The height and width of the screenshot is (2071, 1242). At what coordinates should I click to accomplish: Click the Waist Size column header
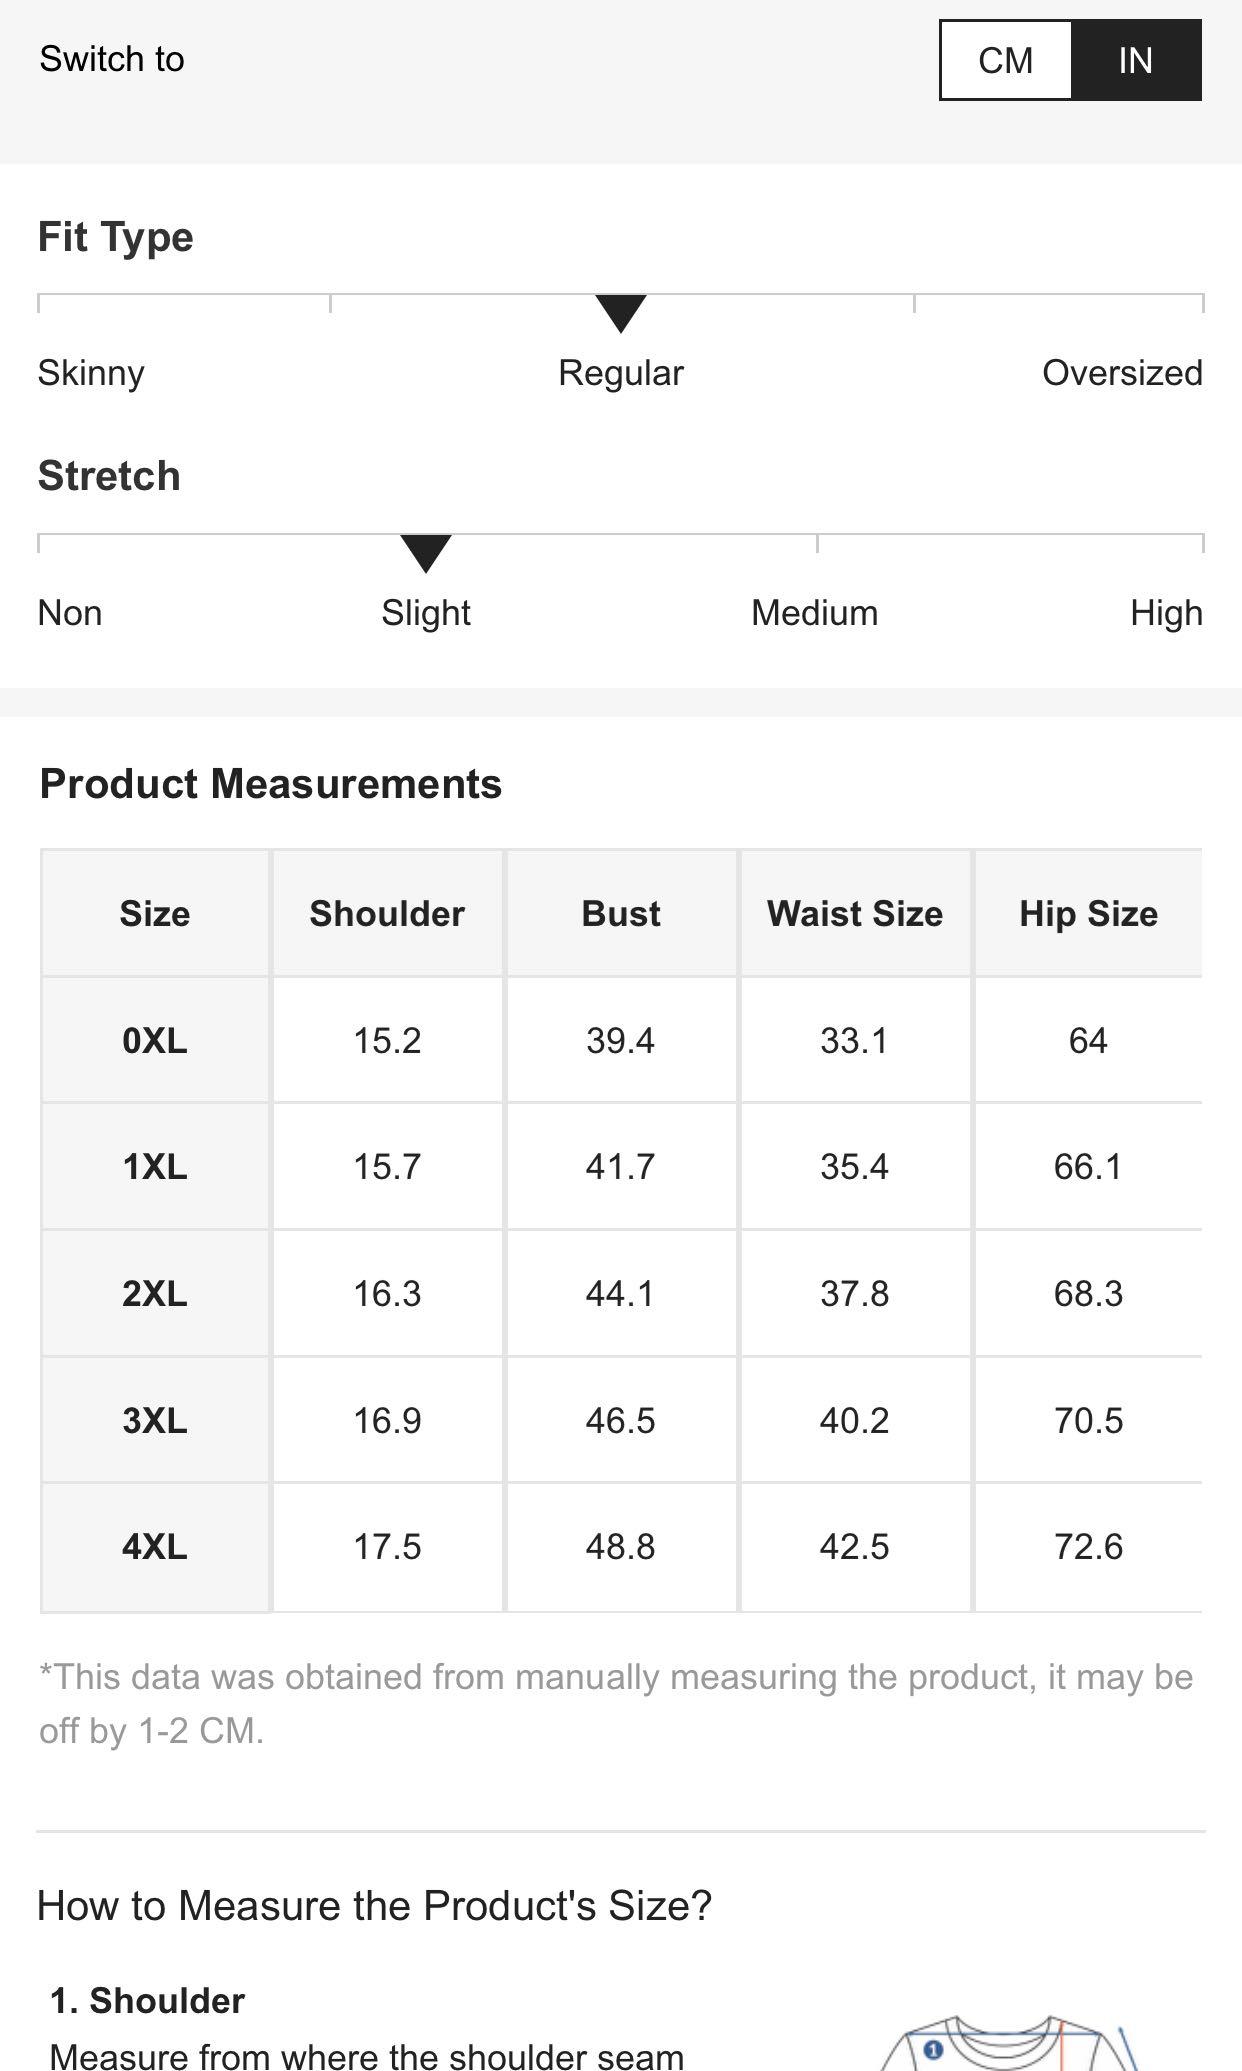coord(855,913)
